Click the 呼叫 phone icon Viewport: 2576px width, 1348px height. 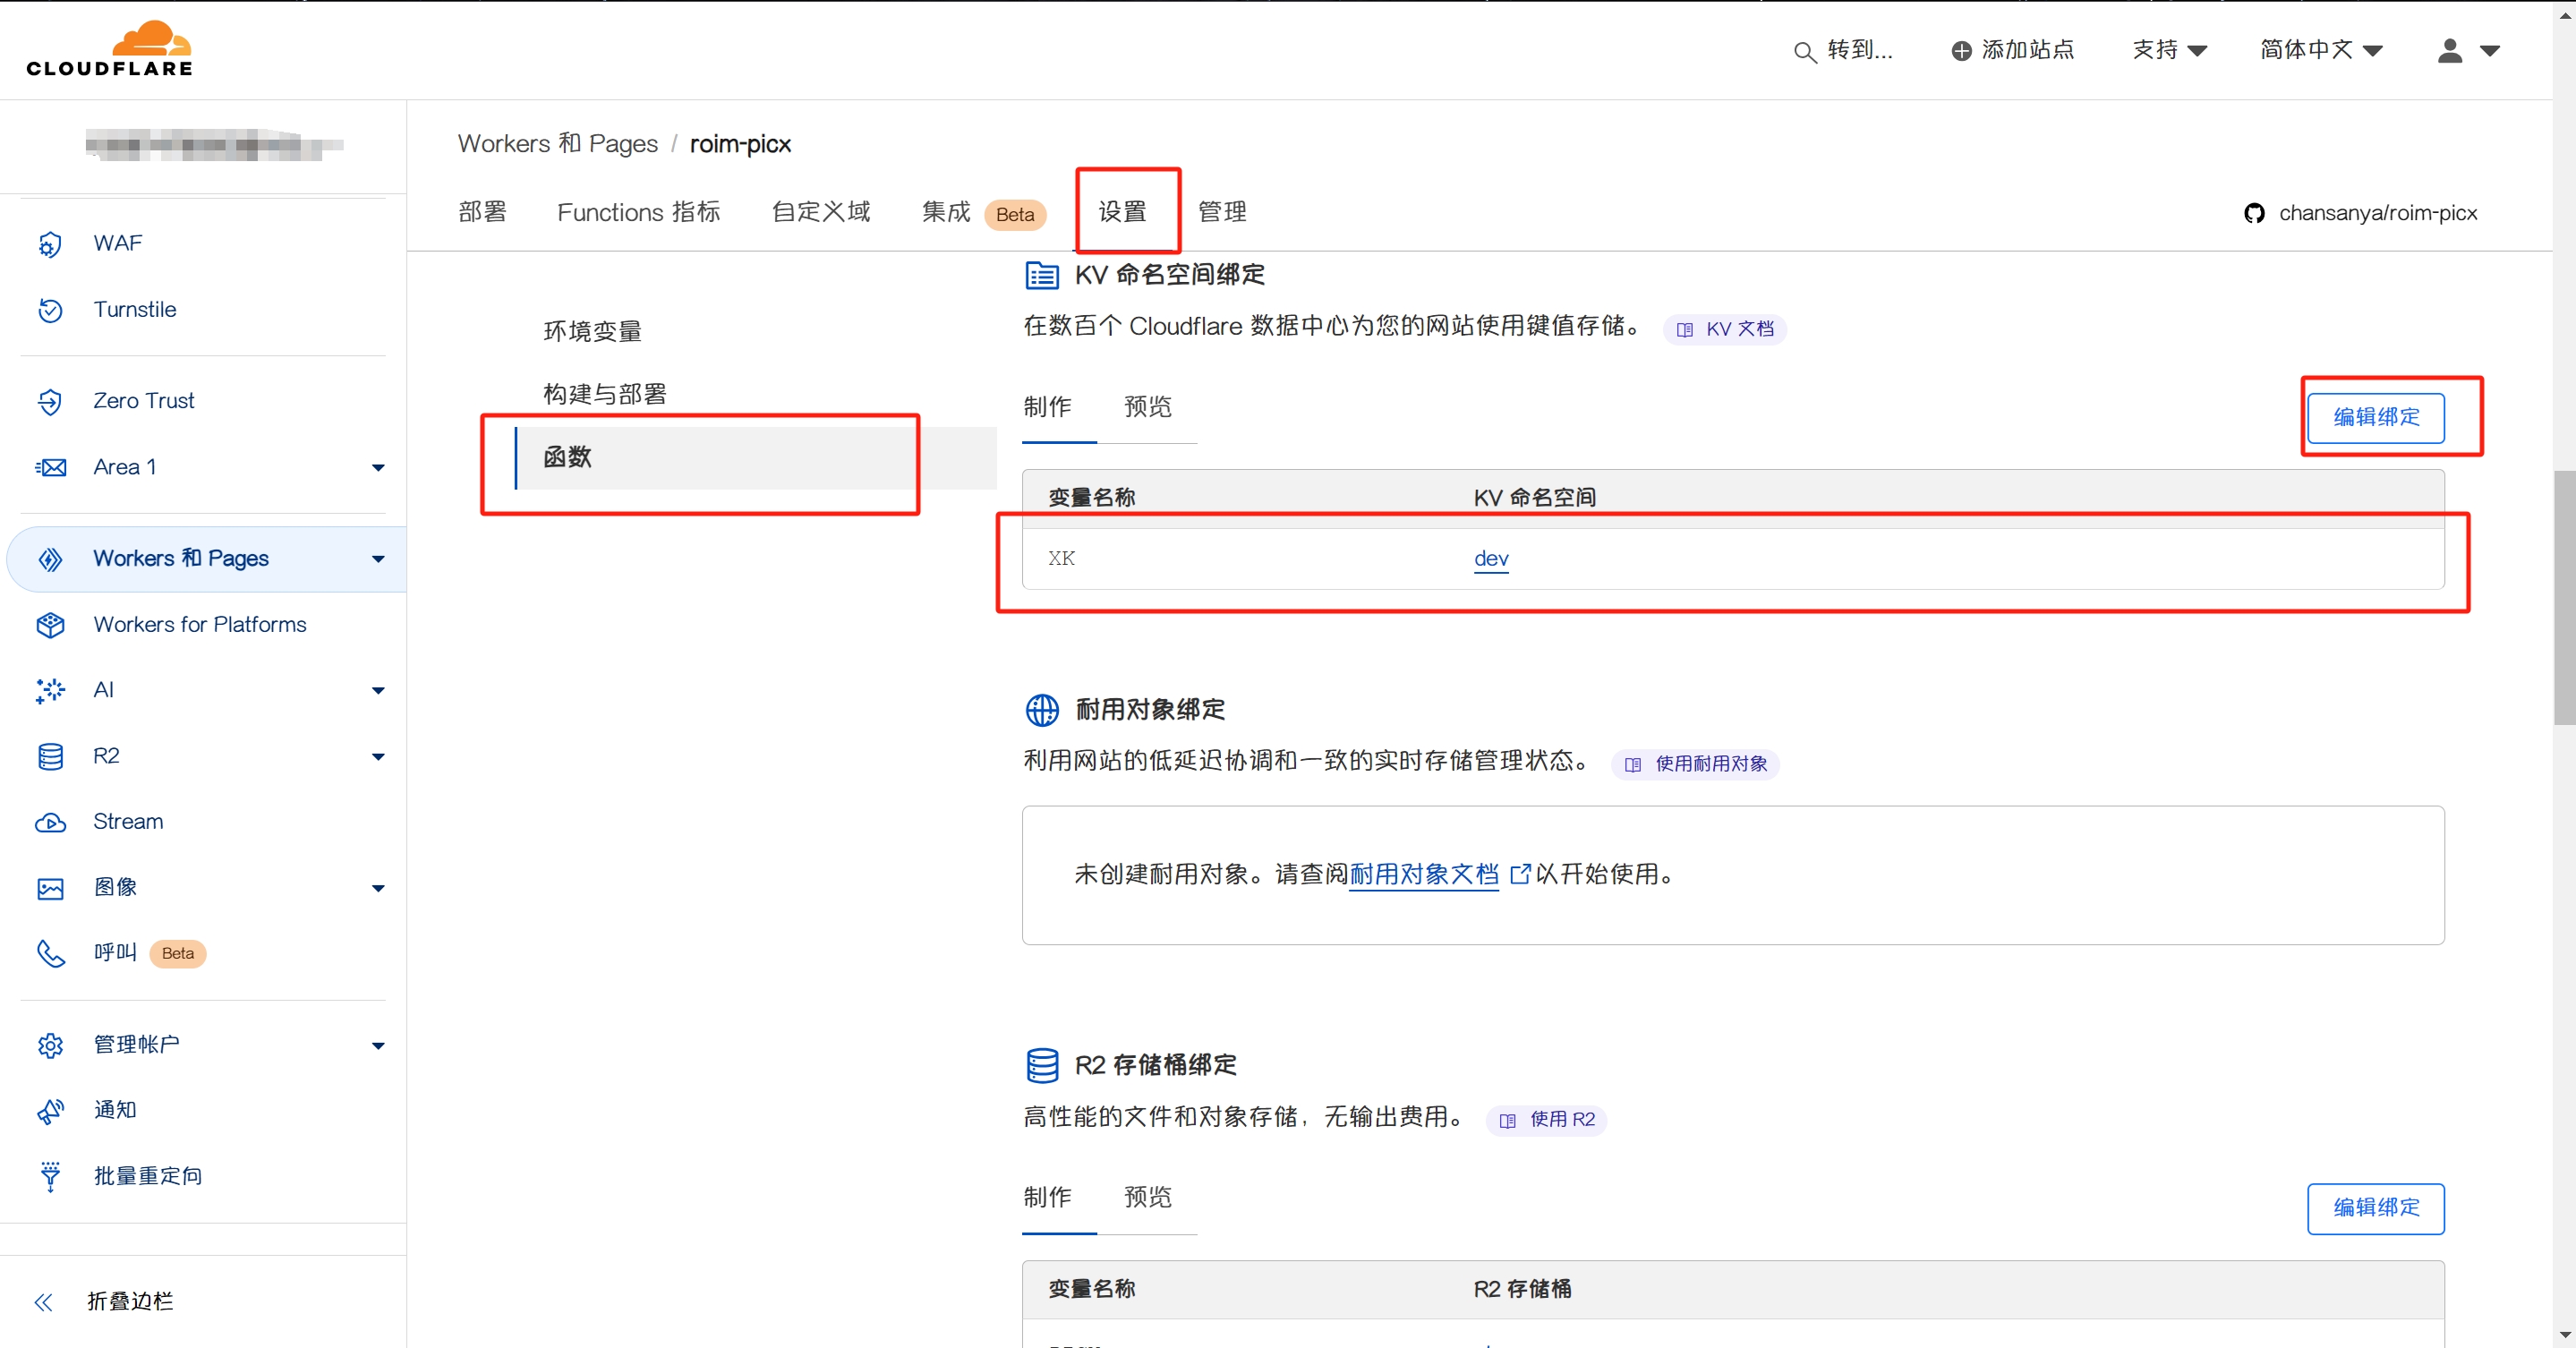pos(50,953)
